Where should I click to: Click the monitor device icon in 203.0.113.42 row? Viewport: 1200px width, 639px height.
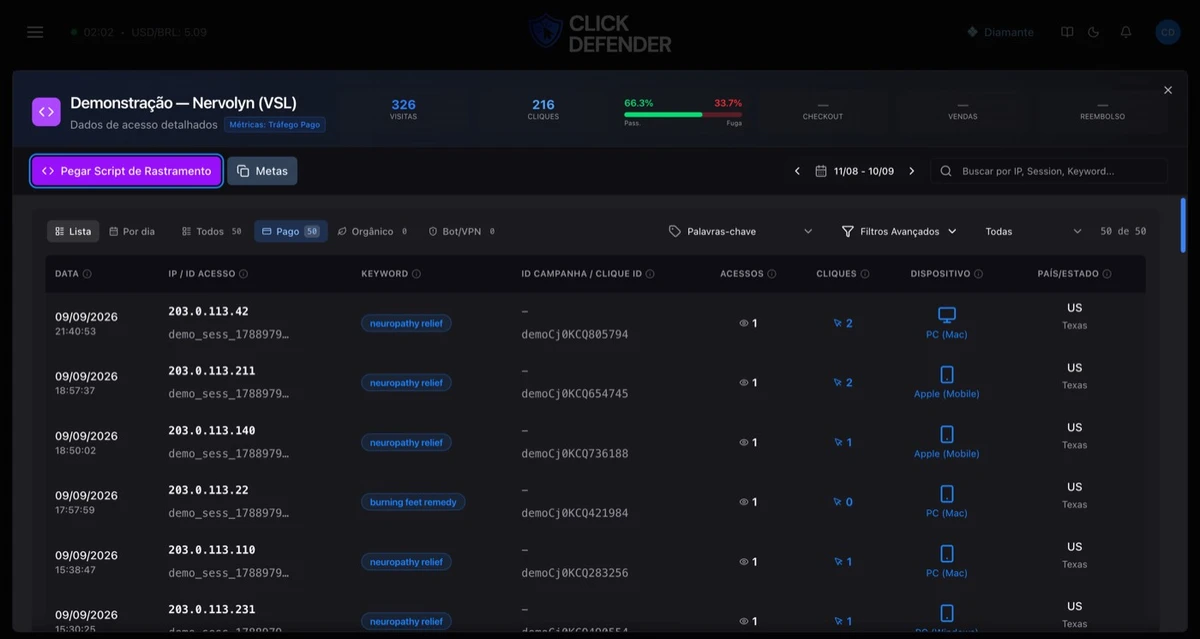(x=947, y=315)
